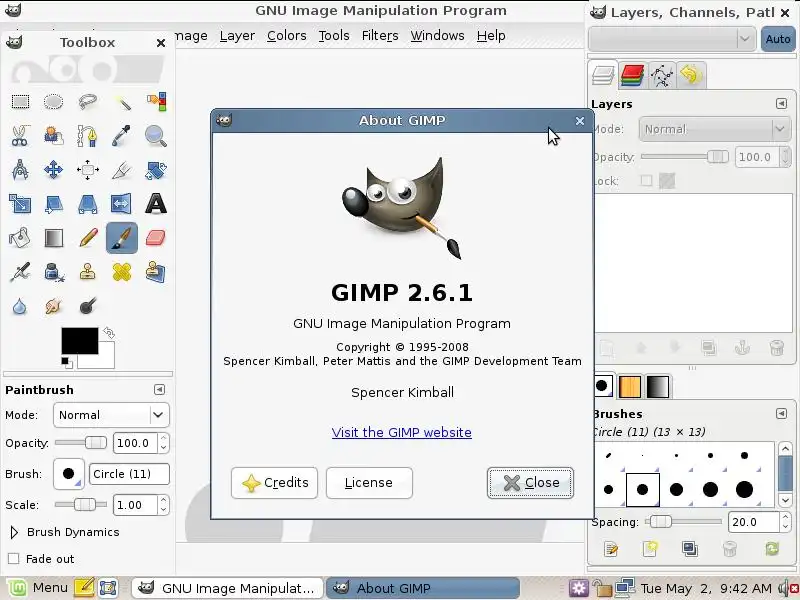Click the Close button in About GIMP
This screenshot has height=600, width=800.
coord(531,483)
